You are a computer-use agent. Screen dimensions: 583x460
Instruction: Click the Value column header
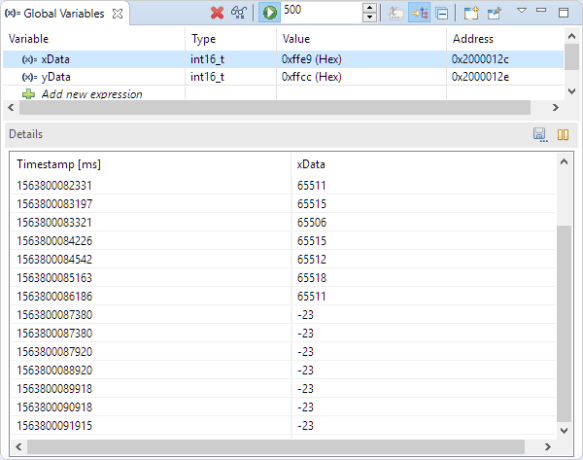(361, 39)
